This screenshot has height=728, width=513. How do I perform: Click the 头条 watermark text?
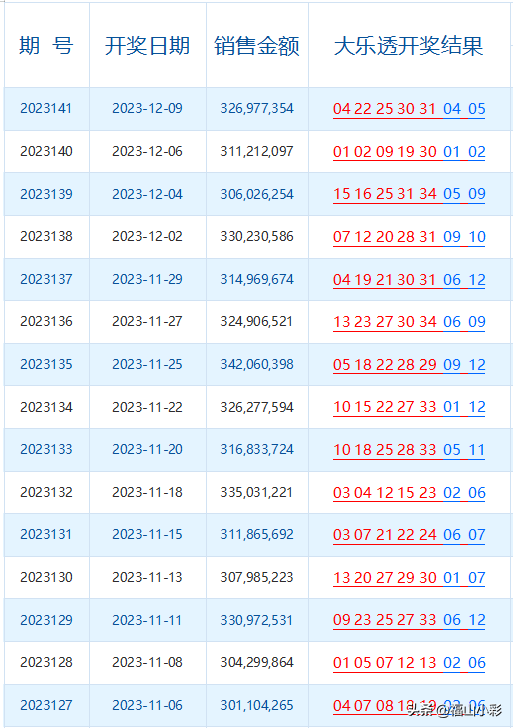[x=421, y=710]
